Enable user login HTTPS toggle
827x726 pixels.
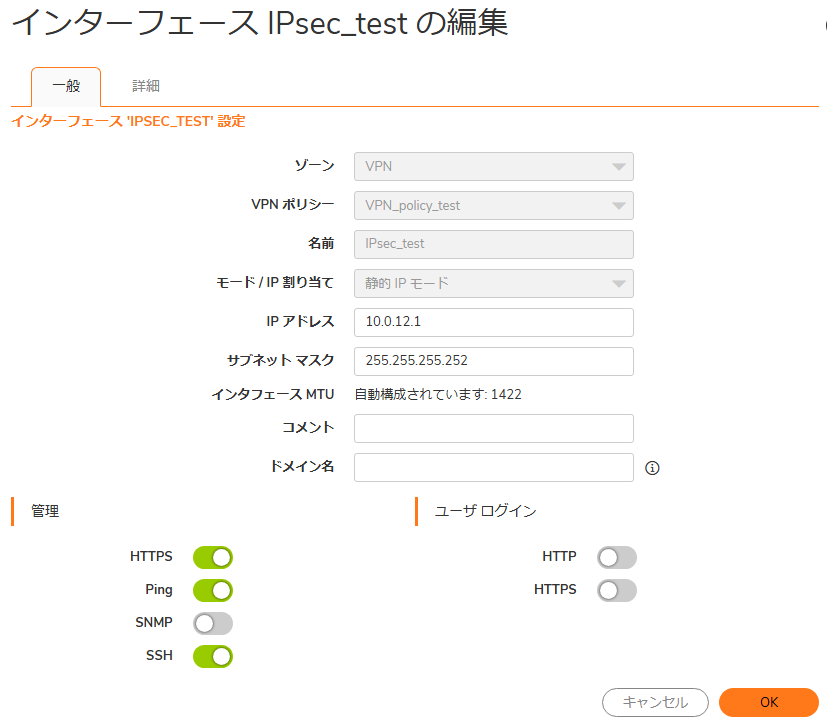click(x=617, y=591)
